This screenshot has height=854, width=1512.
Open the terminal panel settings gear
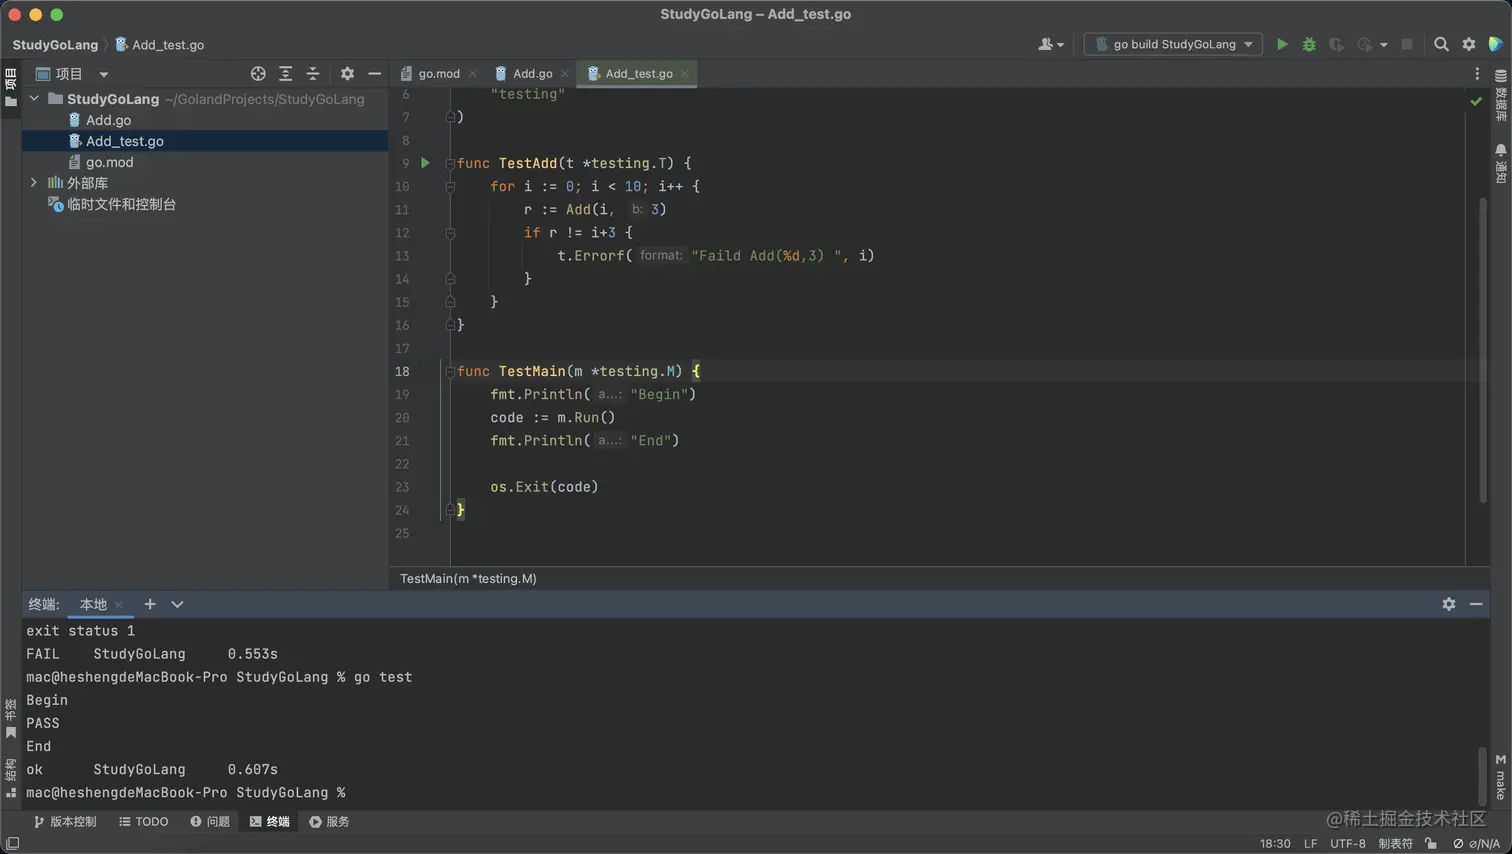[1449, 604]
